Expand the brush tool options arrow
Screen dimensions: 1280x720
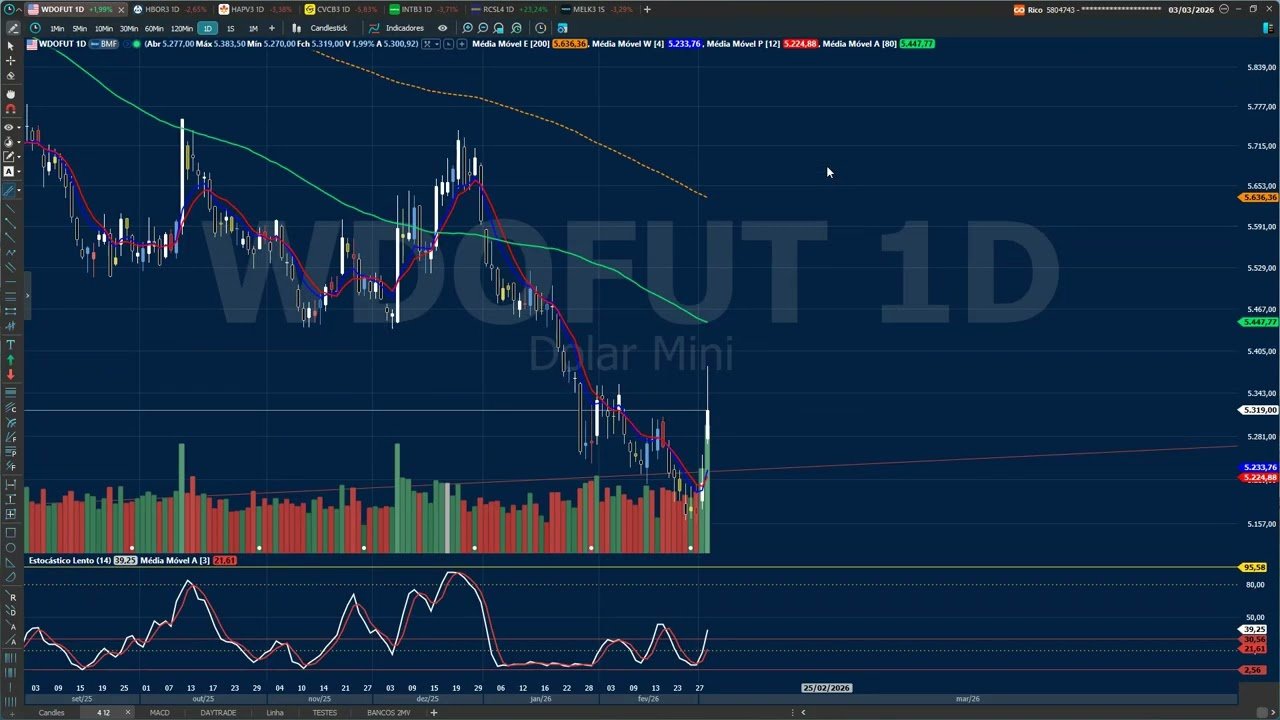(20, 187)
